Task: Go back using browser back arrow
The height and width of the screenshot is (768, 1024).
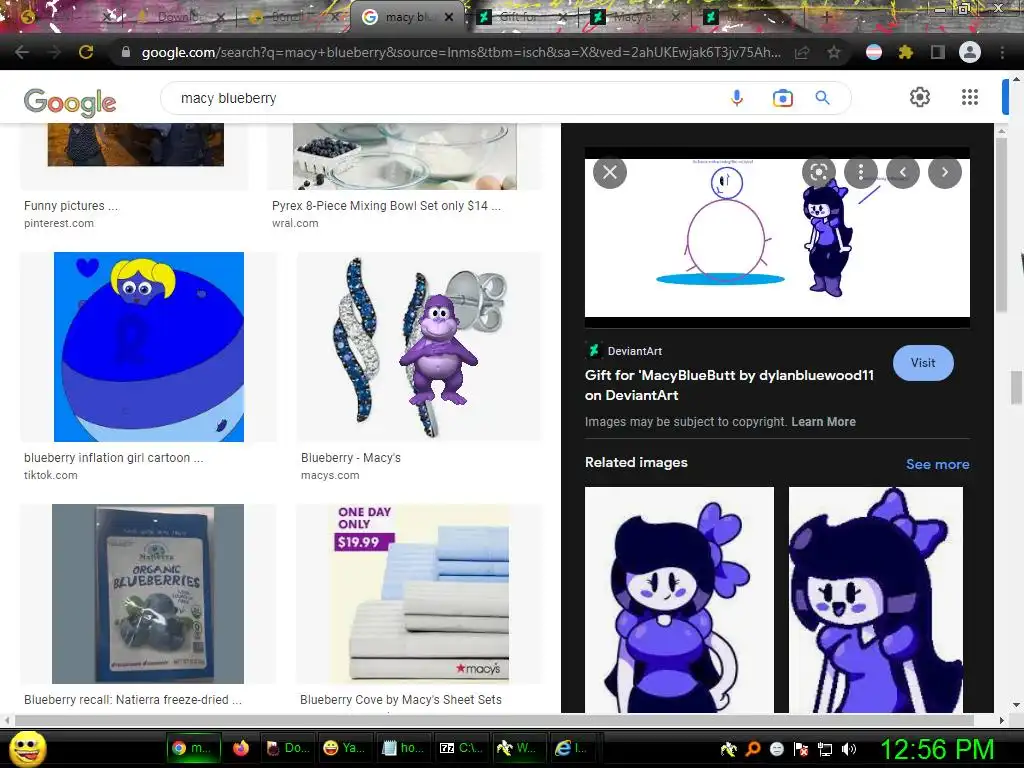Action: coord(22,52)
